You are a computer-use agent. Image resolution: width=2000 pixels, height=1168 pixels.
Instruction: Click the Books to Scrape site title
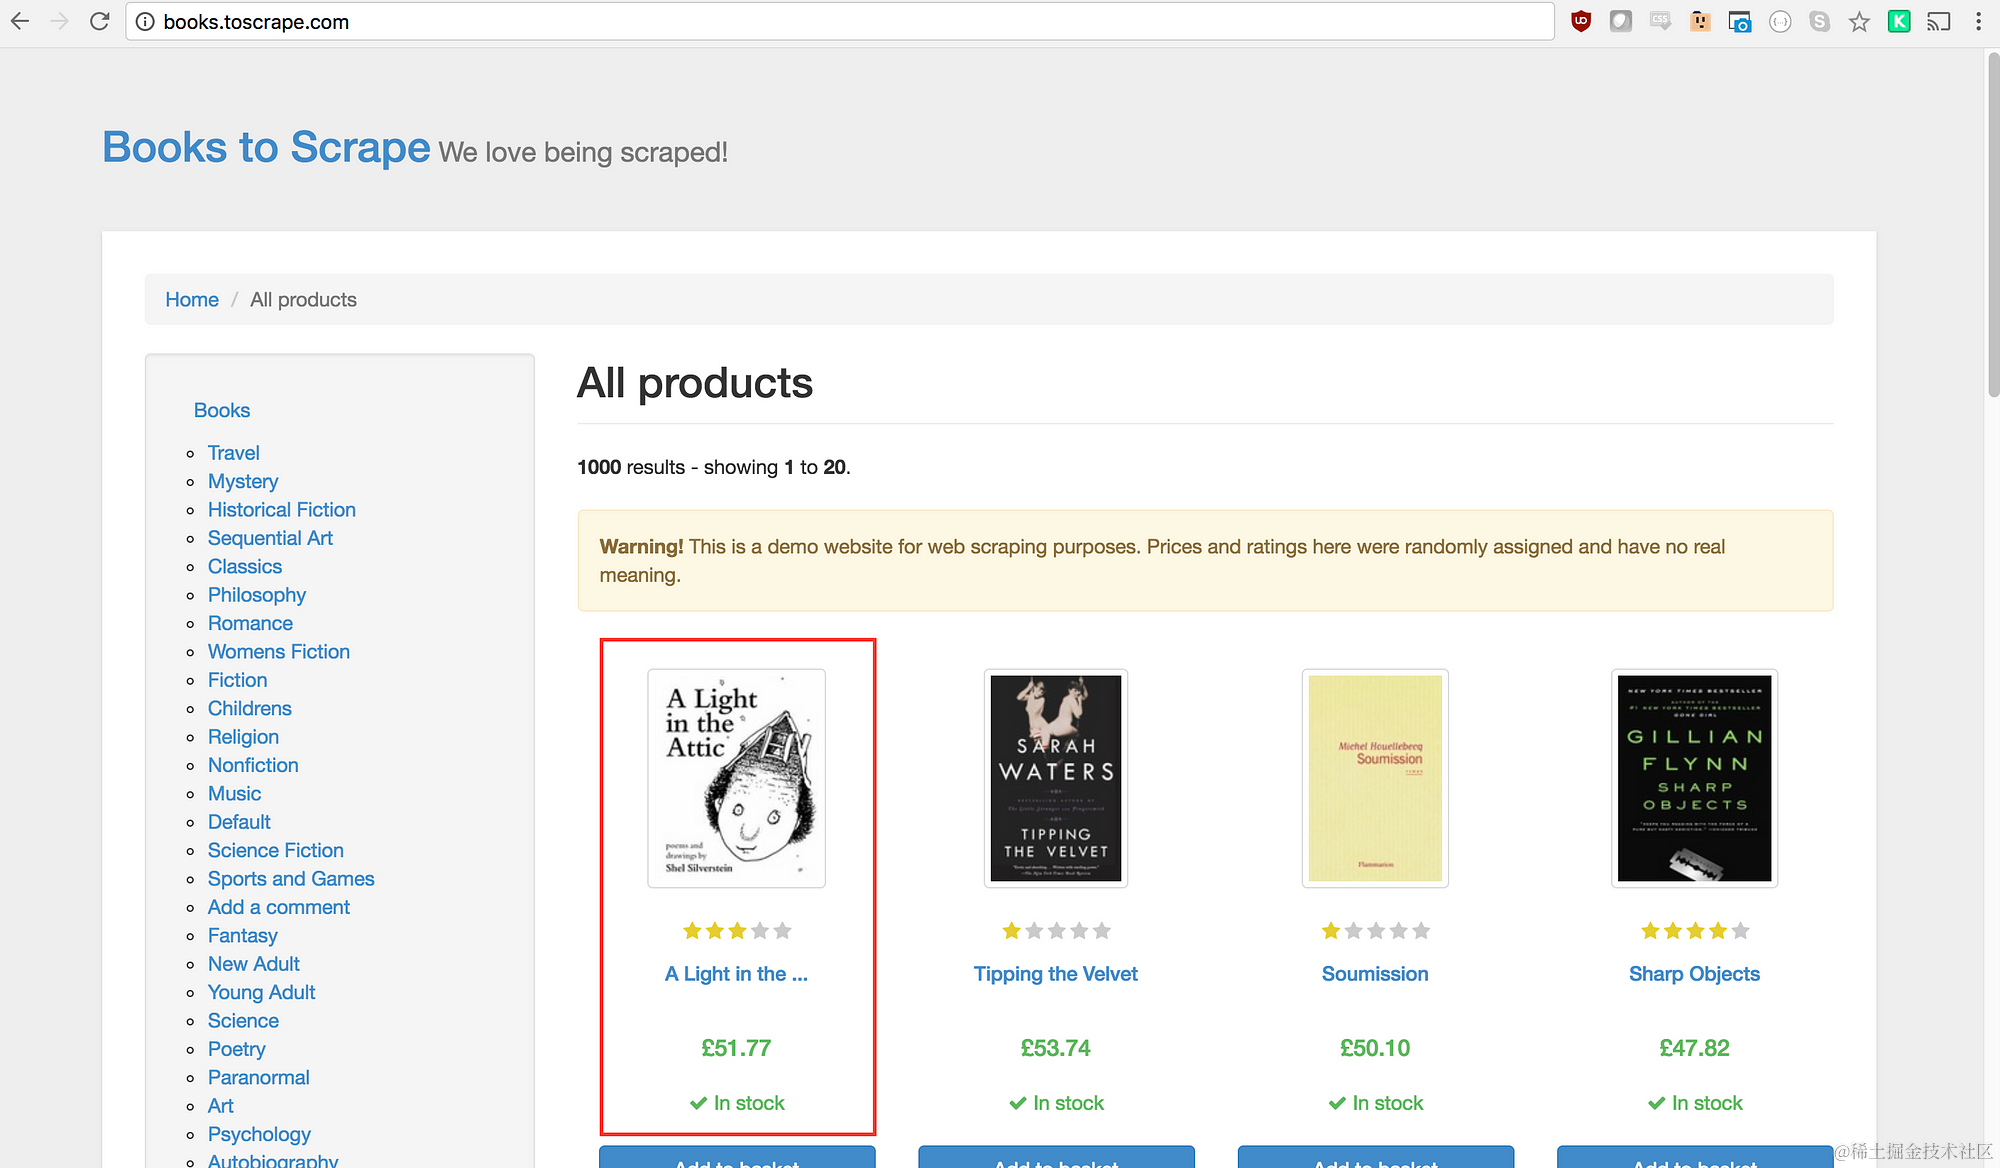click(266, 148)
